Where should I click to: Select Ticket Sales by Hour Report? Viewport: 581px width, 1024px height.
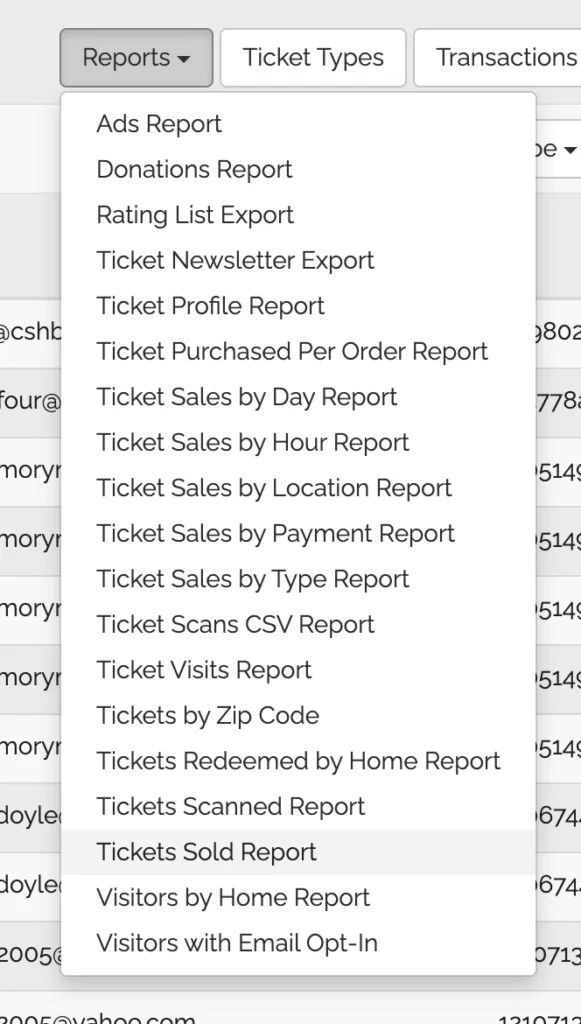point(298,442)
